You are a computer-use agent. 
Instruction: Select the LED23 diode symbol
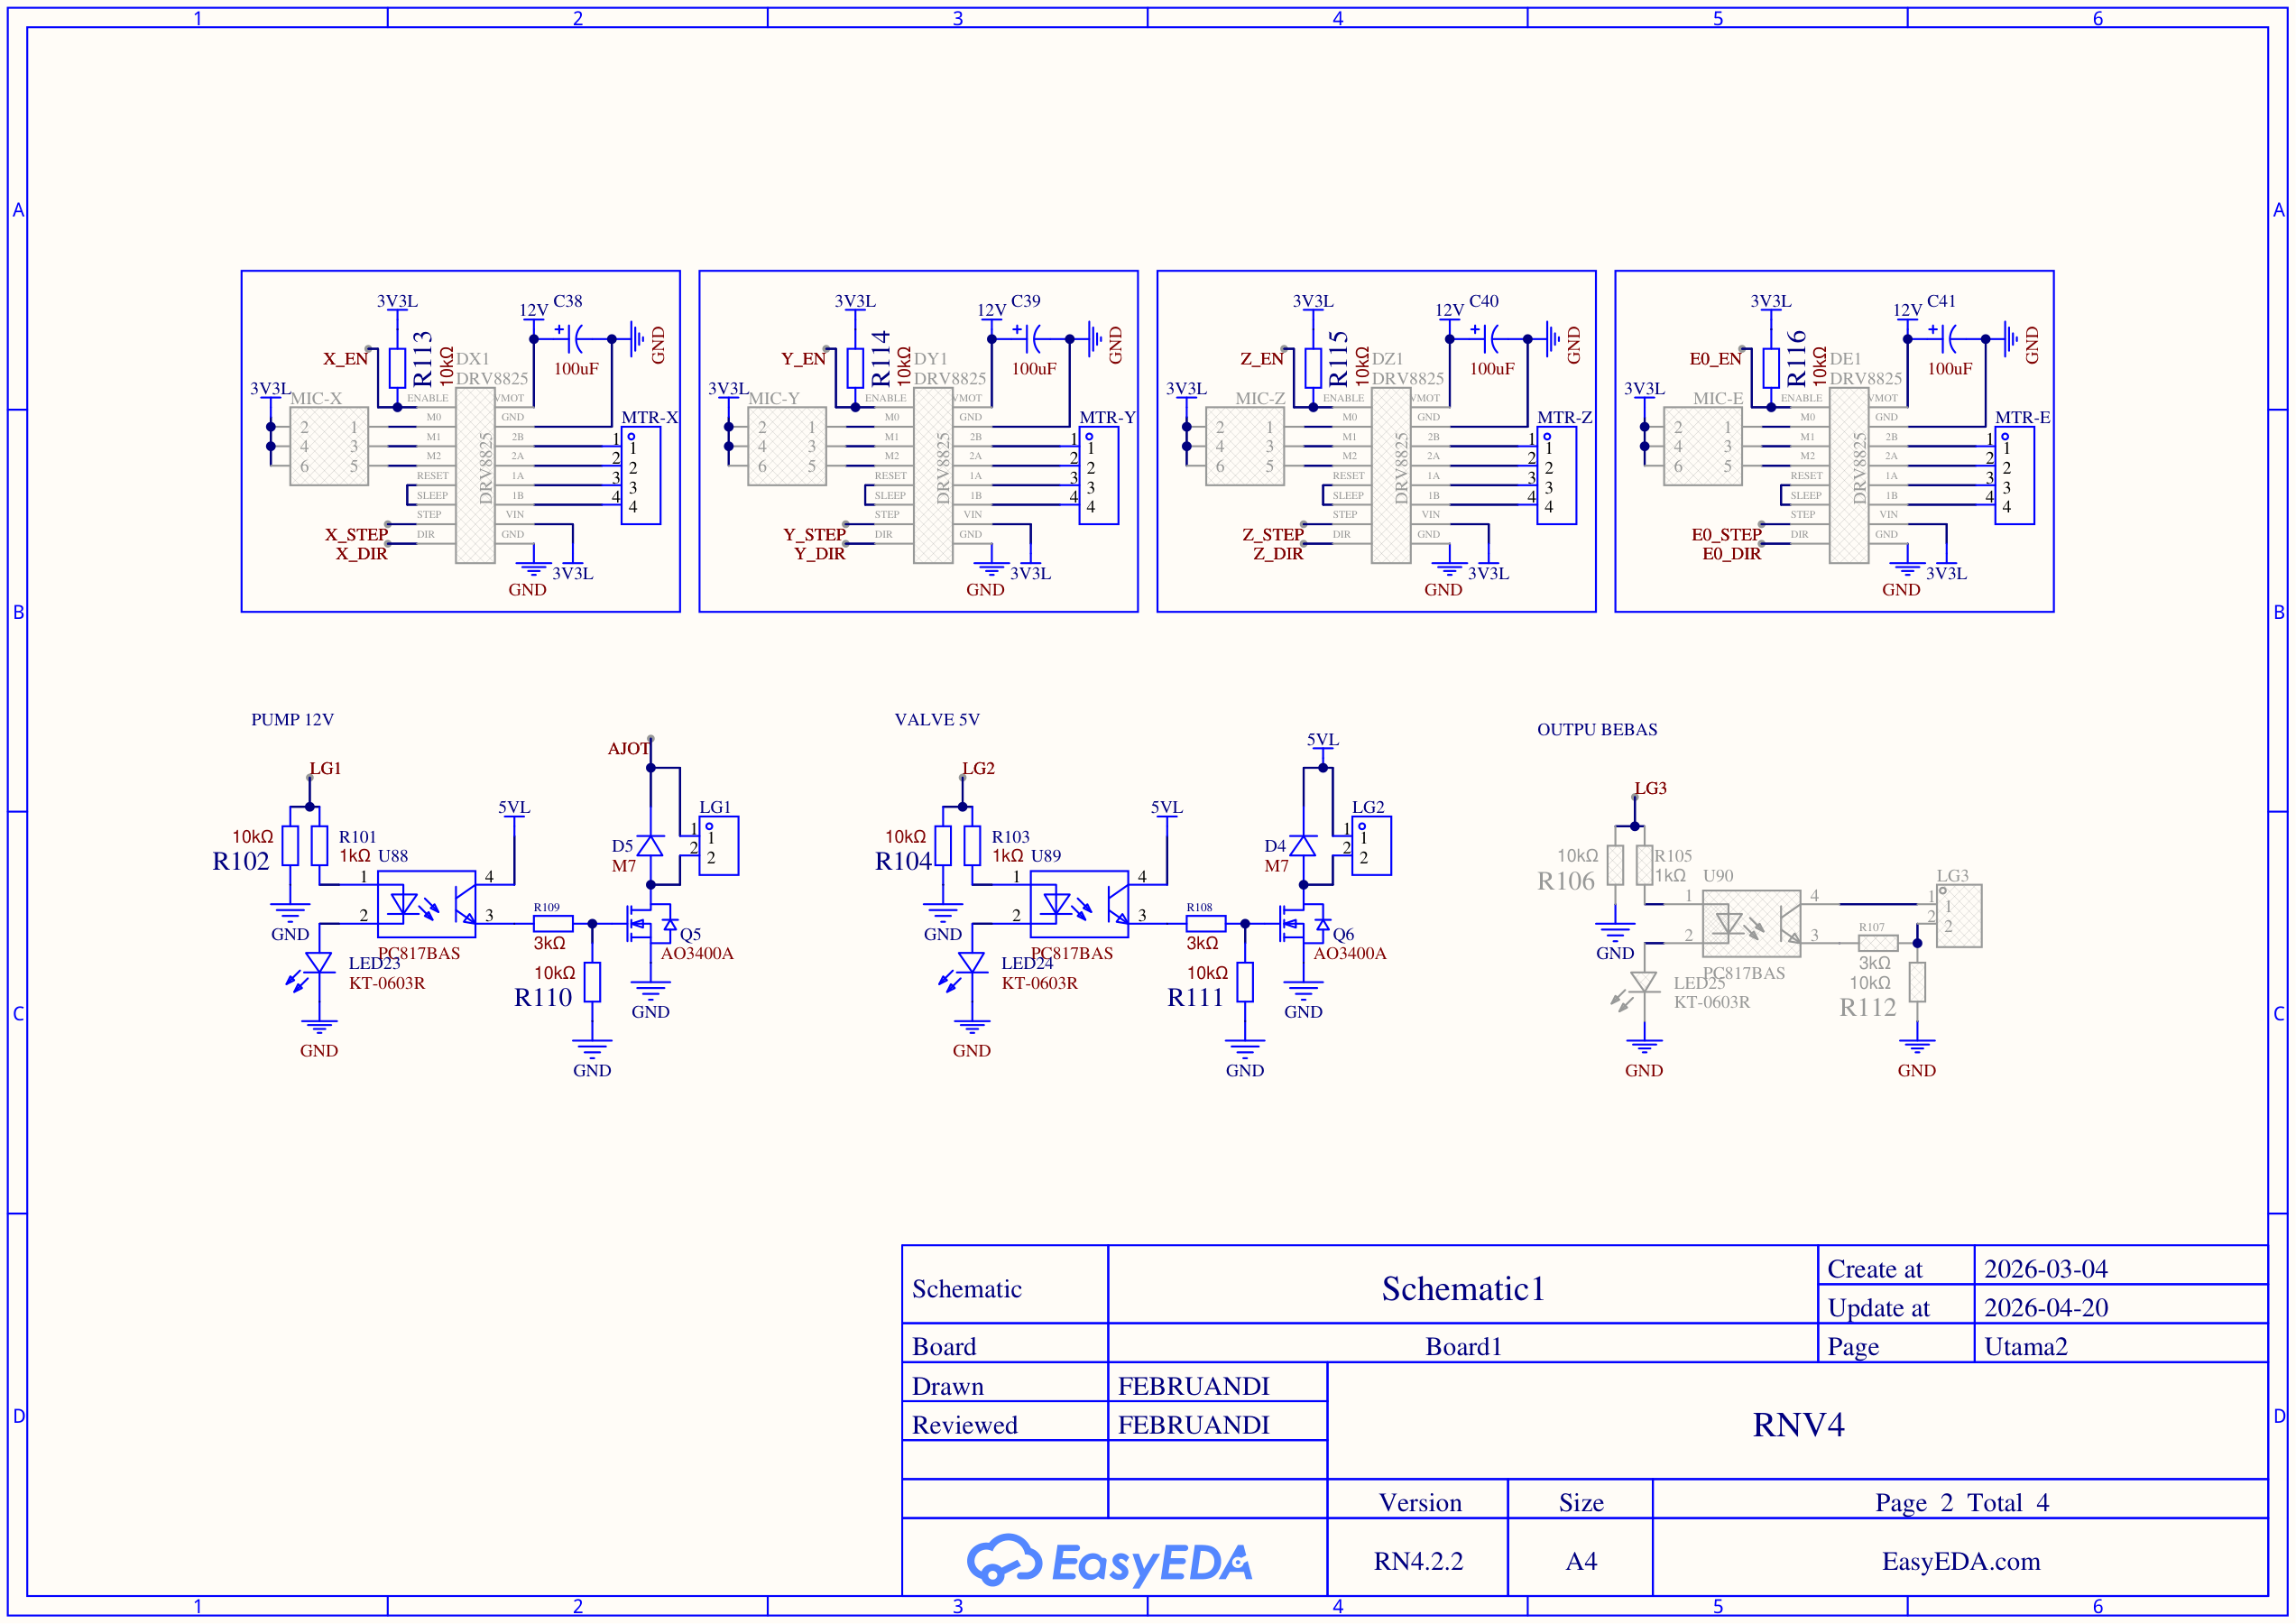coord(309,970)
